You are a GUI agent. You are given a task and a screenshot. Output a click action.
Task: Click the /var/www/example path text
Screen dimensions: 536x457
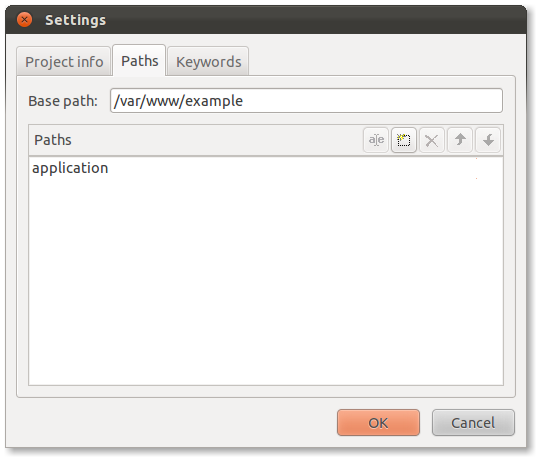click(178, 101)
